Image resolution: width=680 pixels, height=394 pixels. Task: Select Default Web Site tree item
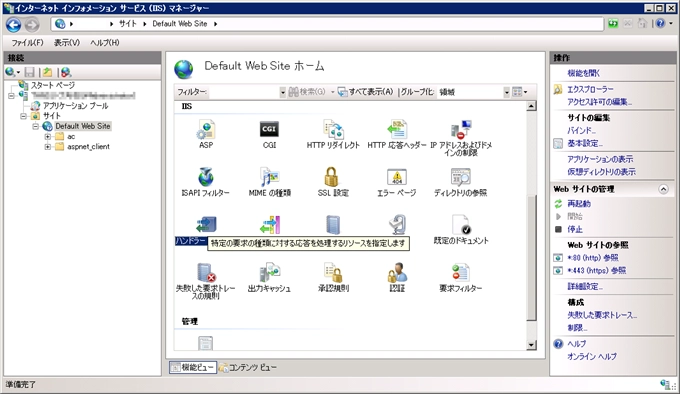82,126
